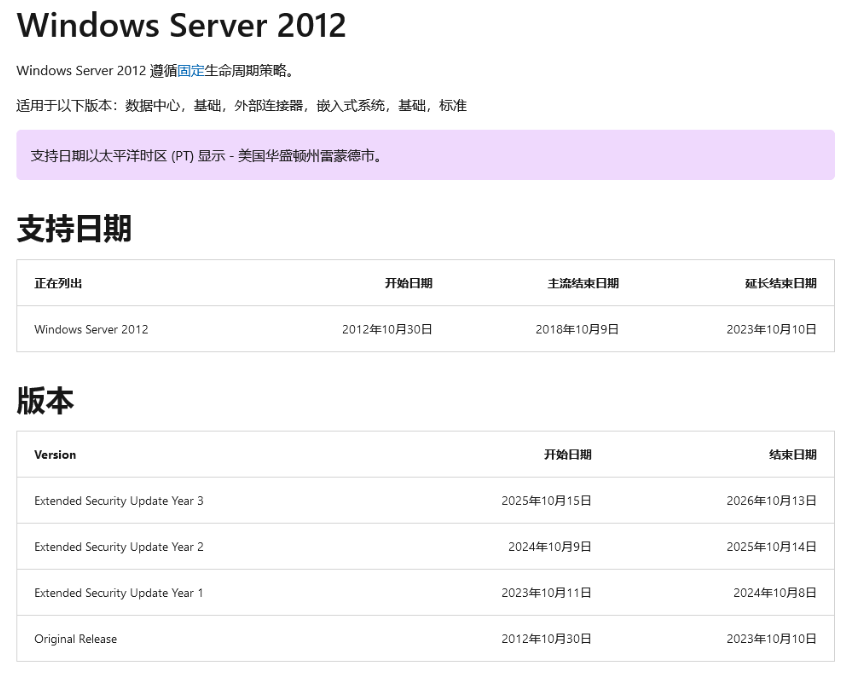Open the 固定 lifecycle policy link
Screen dimensions: 850x685
pos(191,71)
